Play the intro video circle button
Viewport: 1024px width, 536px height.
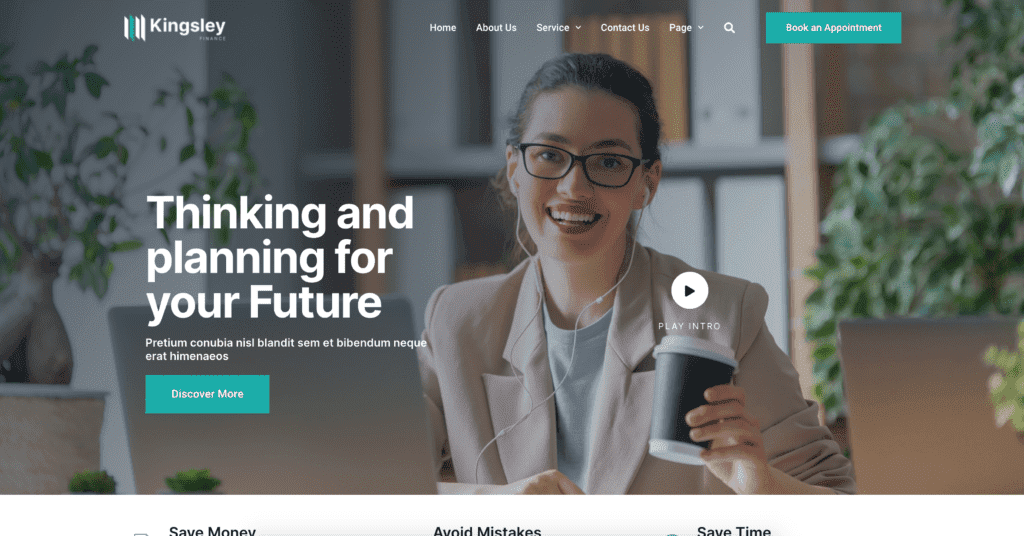(x=690, y=291)
